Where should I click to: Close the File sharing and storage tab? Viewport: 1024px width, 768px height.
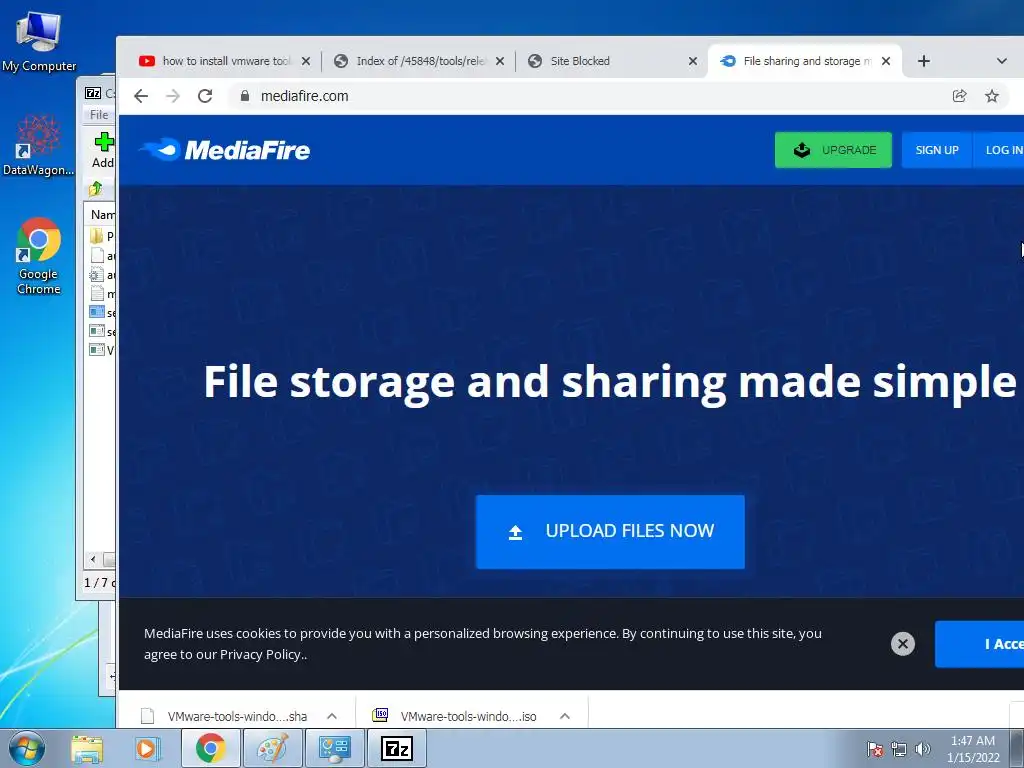coord(886,61)
